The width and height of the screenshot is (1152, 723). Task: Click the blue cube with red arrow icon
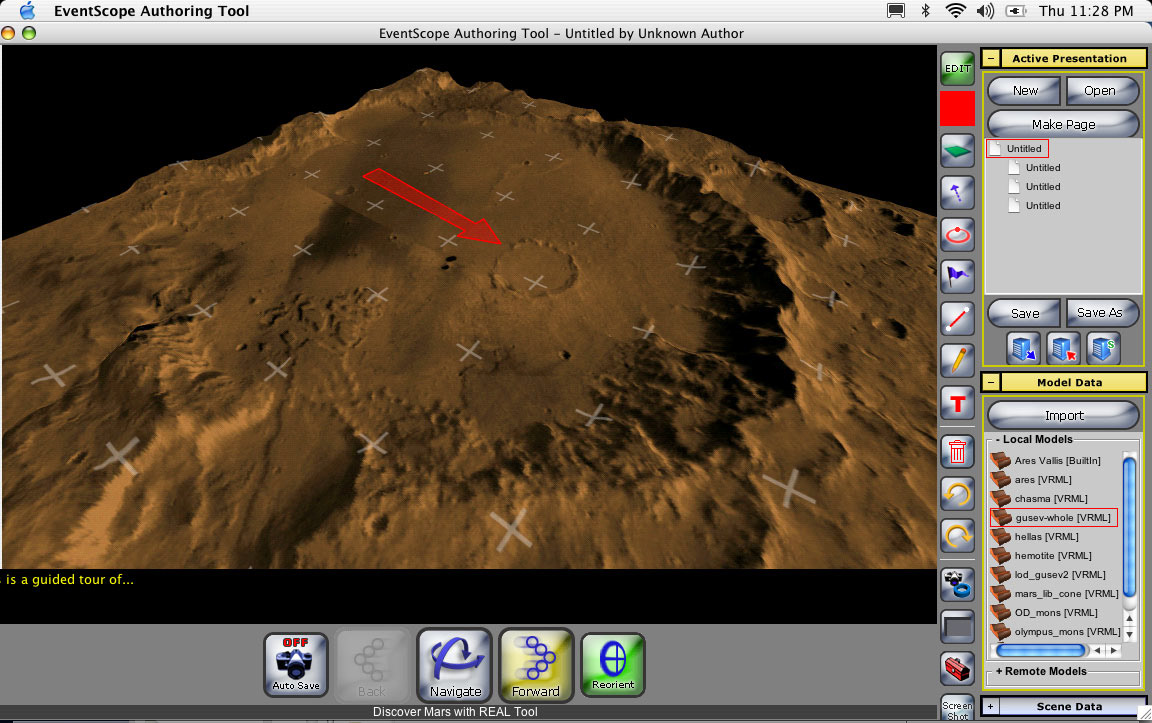[1063, 348]
